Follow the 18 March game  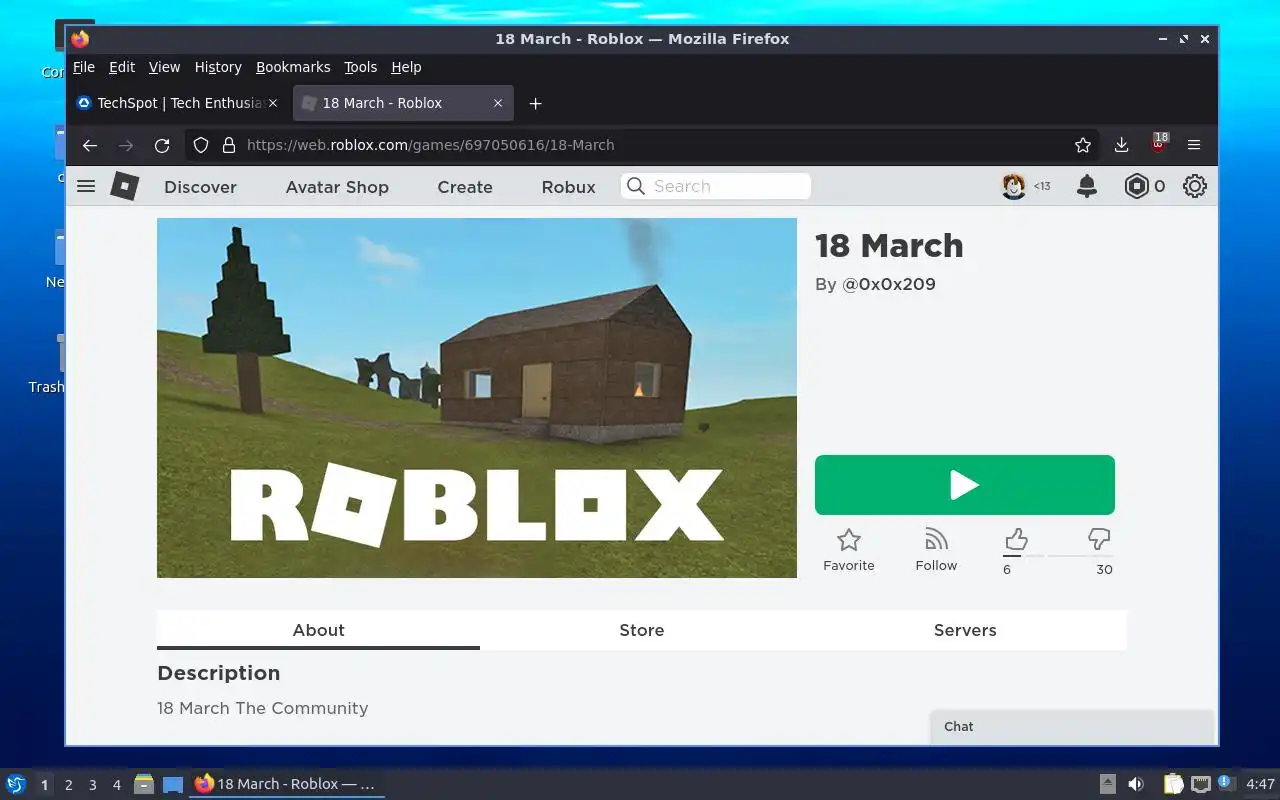936,550
